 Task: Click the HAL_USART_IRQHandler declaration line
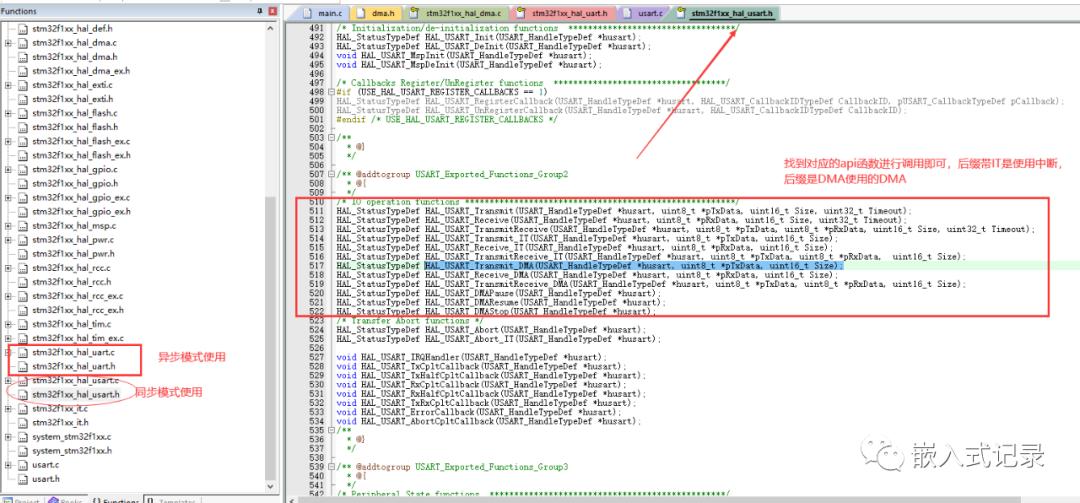click(x=472, y=357)
